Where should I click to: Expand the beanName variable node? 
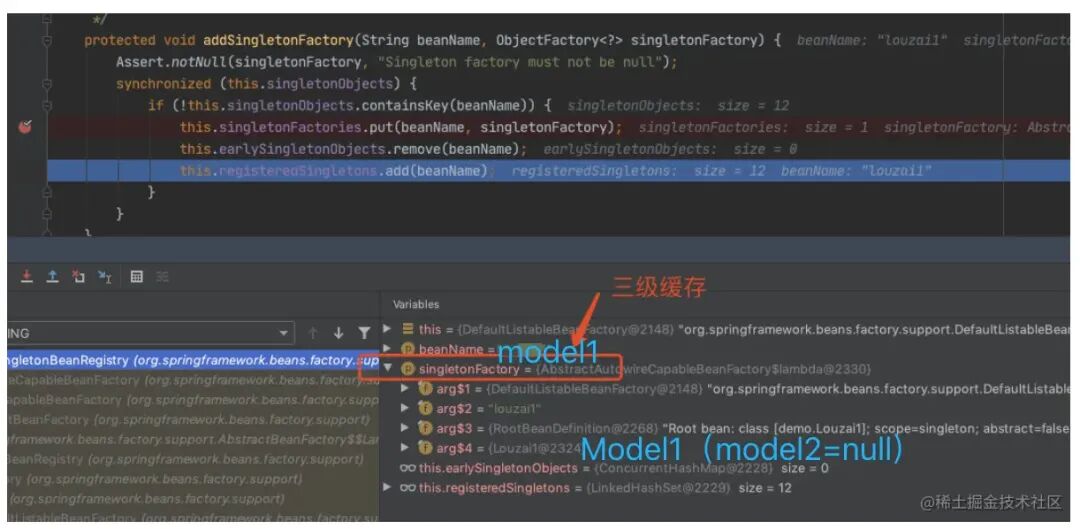[x=388, y=349]
